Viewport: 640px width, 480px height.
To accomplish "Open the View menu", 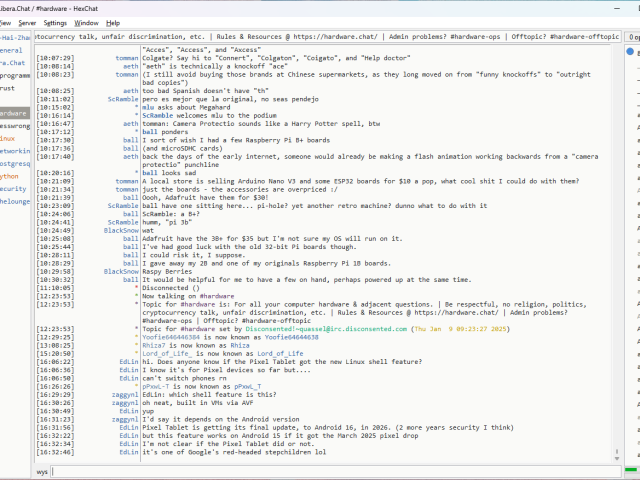I will tap(5, 22).
